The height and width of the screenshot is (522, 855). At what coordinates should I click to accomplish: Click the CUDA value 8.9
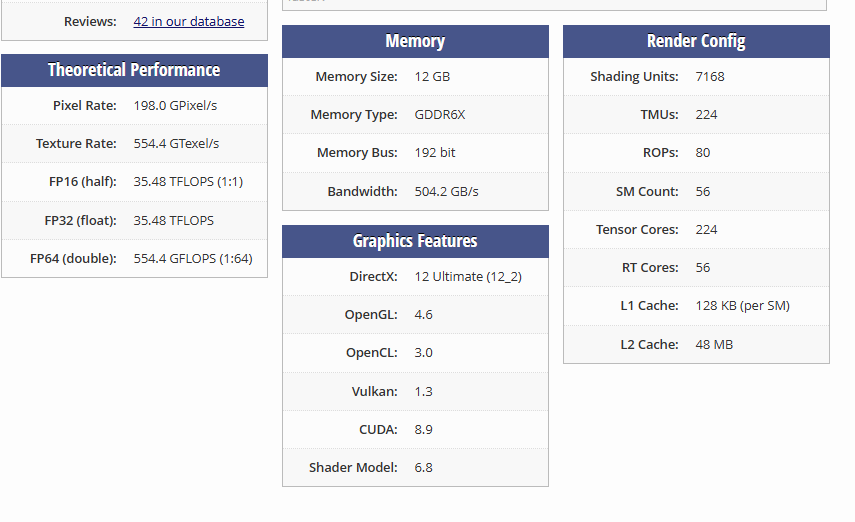[423, 430]
